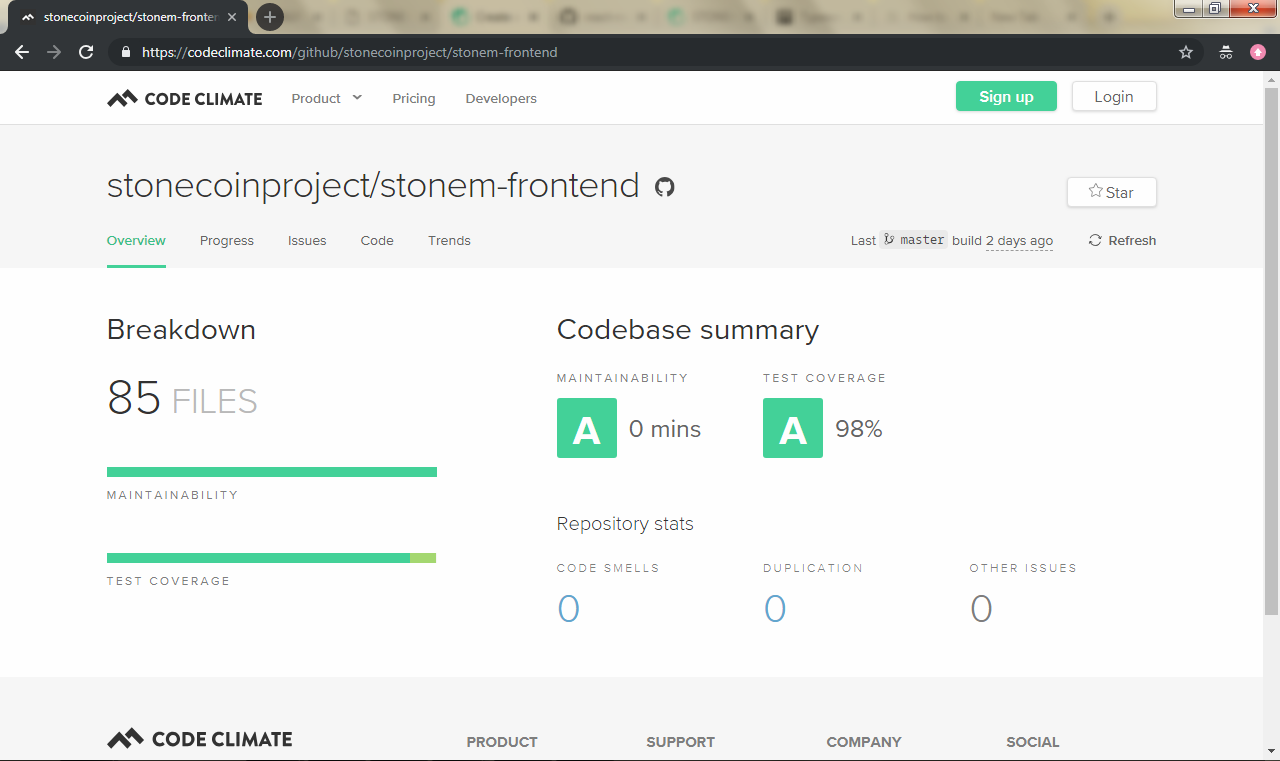Click the Sign up button
1280x761 pixels.
1006,96
